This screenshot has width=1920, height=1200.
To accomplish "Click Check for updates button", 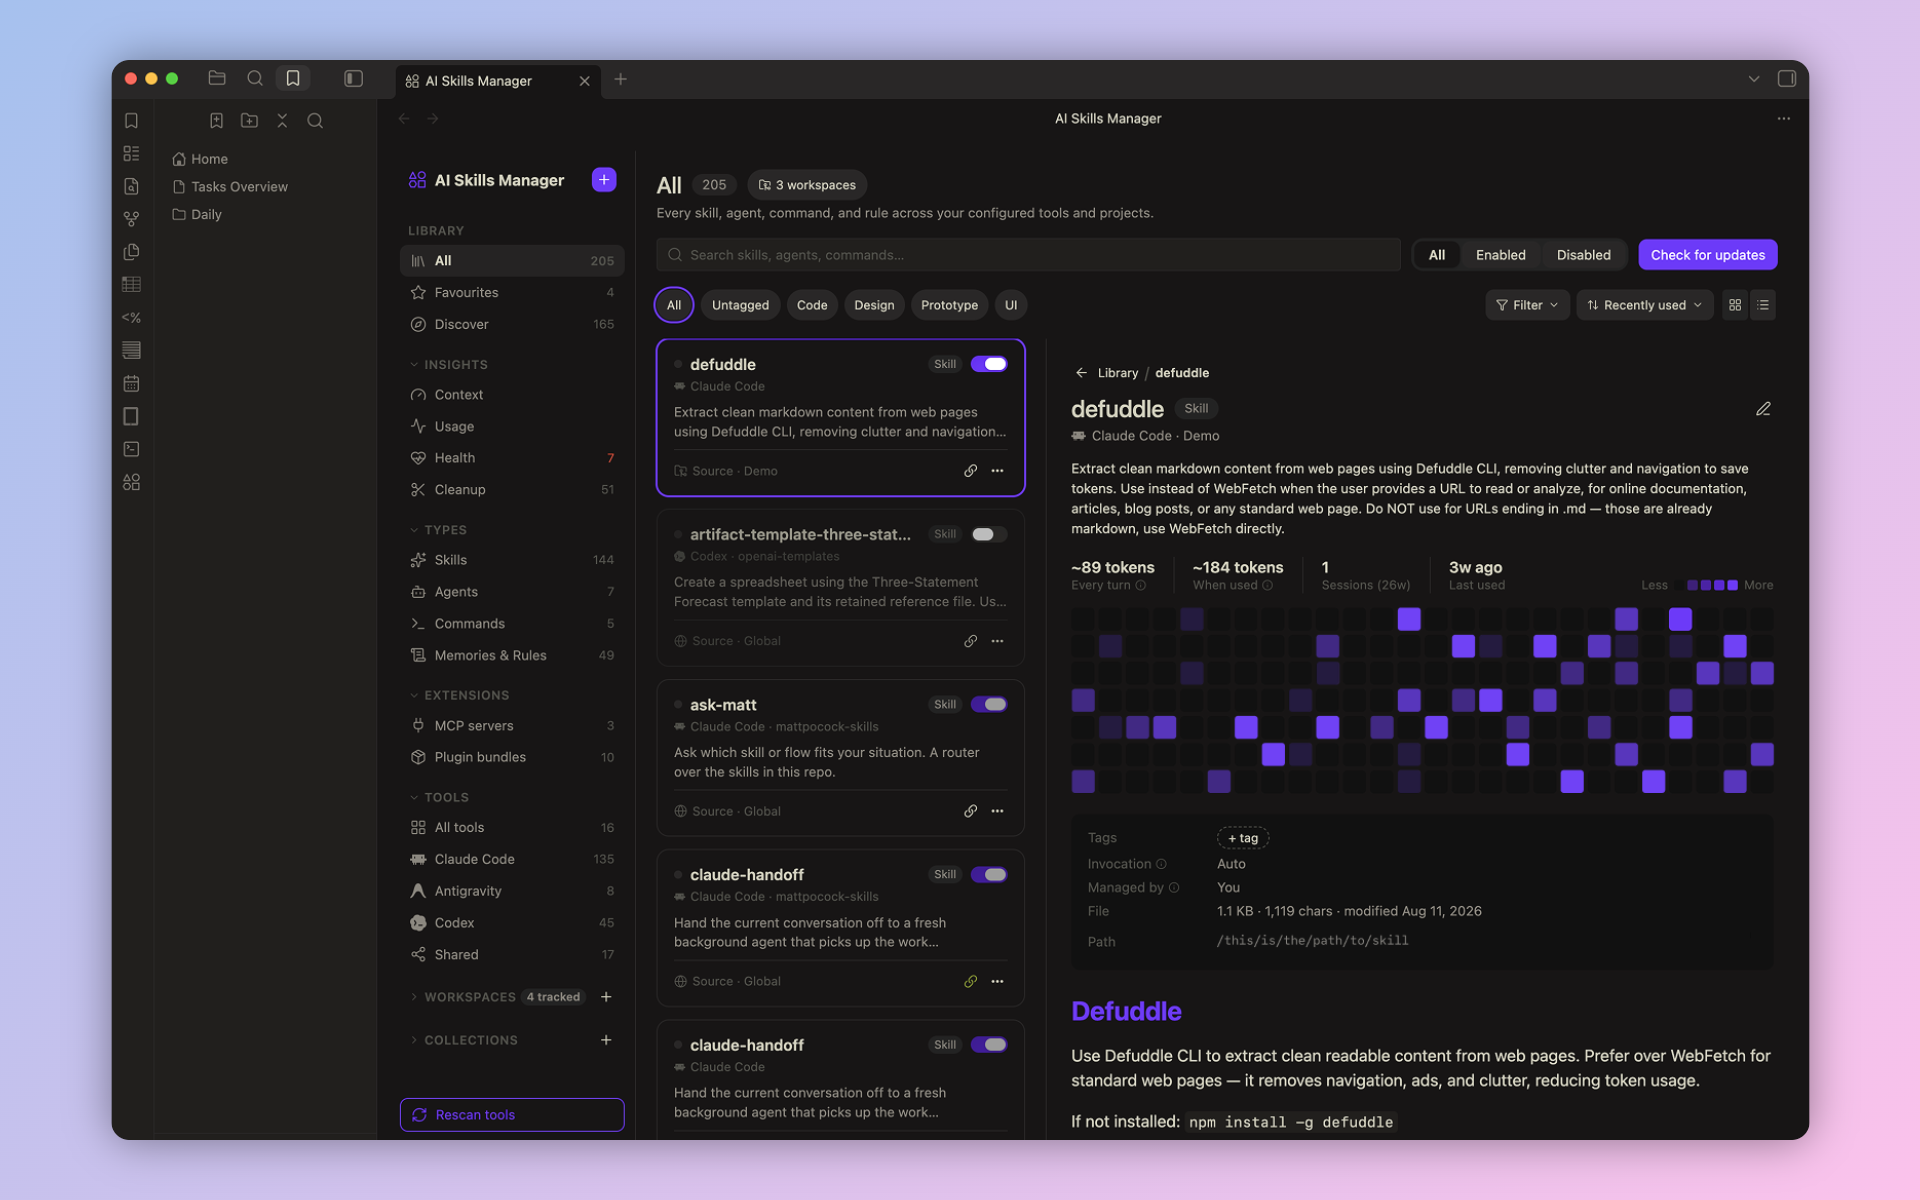I will coord(1707,255).
